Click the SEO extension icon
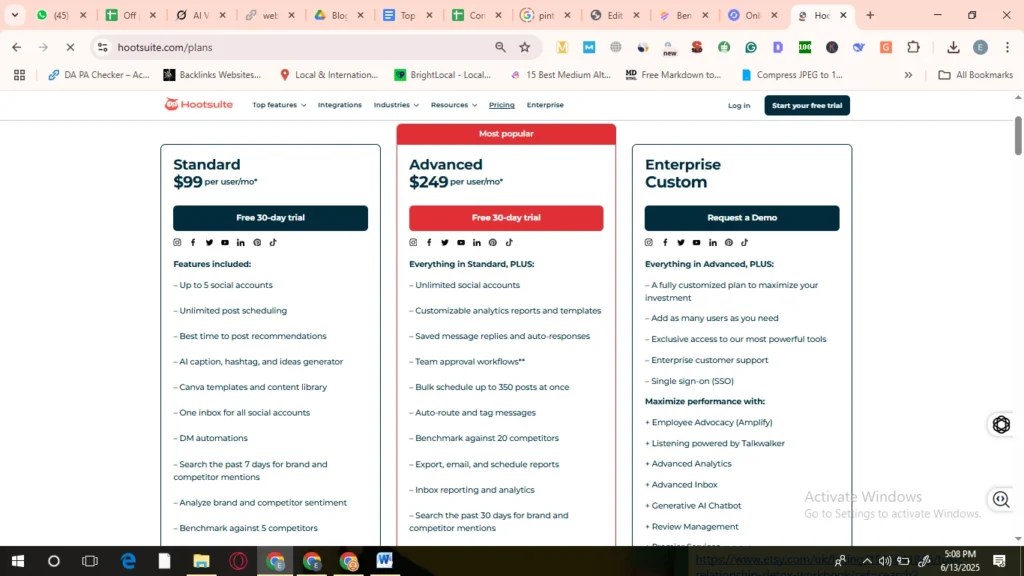Image resolution: width=1024 pixels, height=576 pixels. pos(697,47)
